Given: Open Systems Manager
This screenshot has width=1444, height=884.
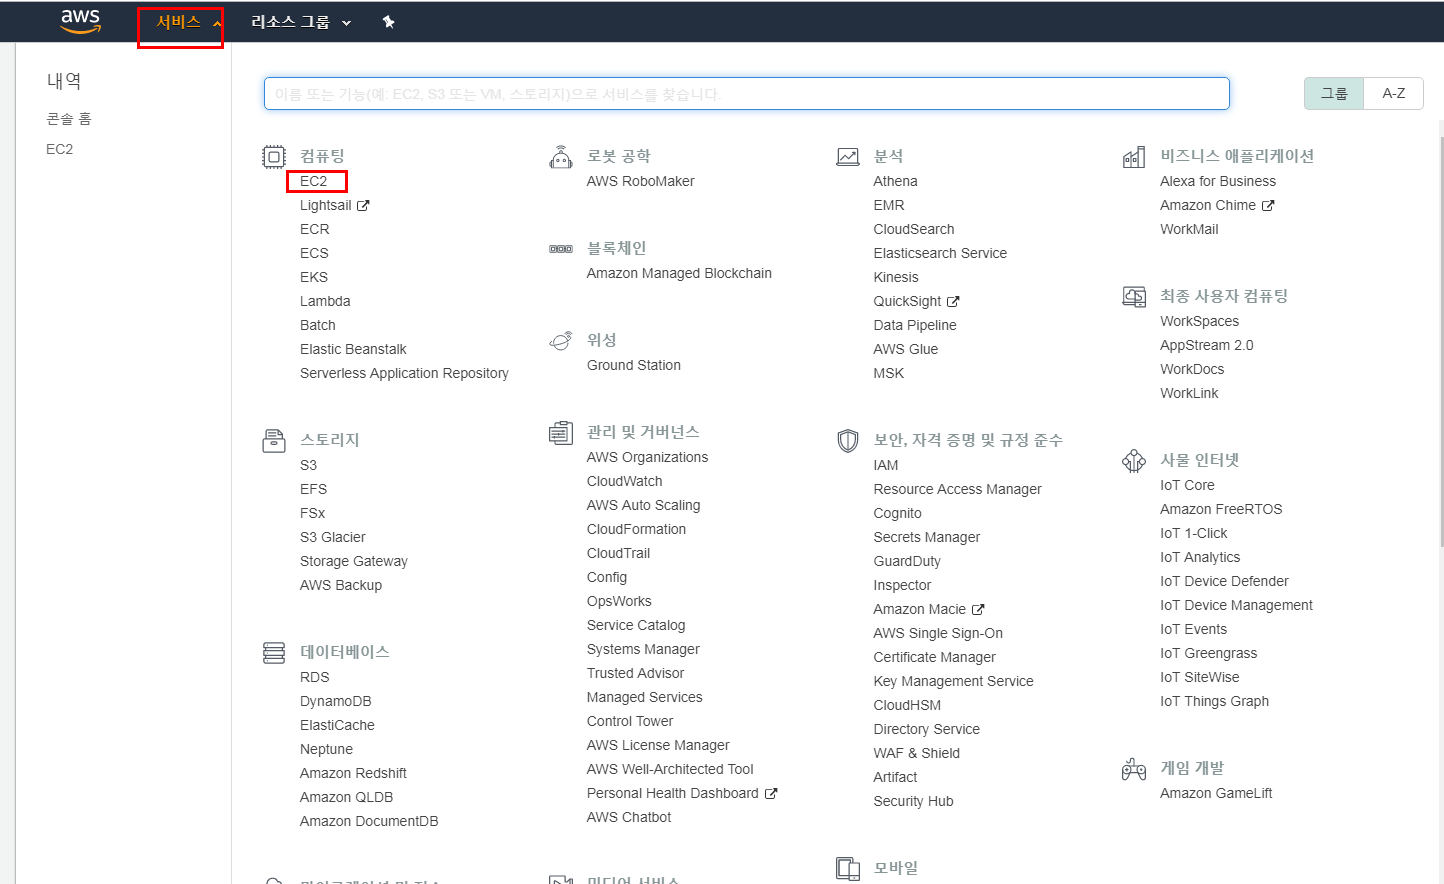Looking at the screenshot, I should pos(643,649).
